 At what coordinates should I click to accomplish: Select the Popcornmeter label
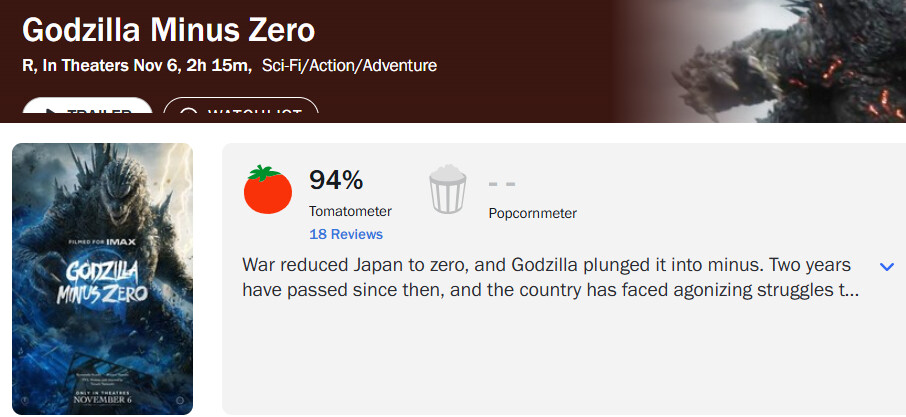click(x=533, y=213)
